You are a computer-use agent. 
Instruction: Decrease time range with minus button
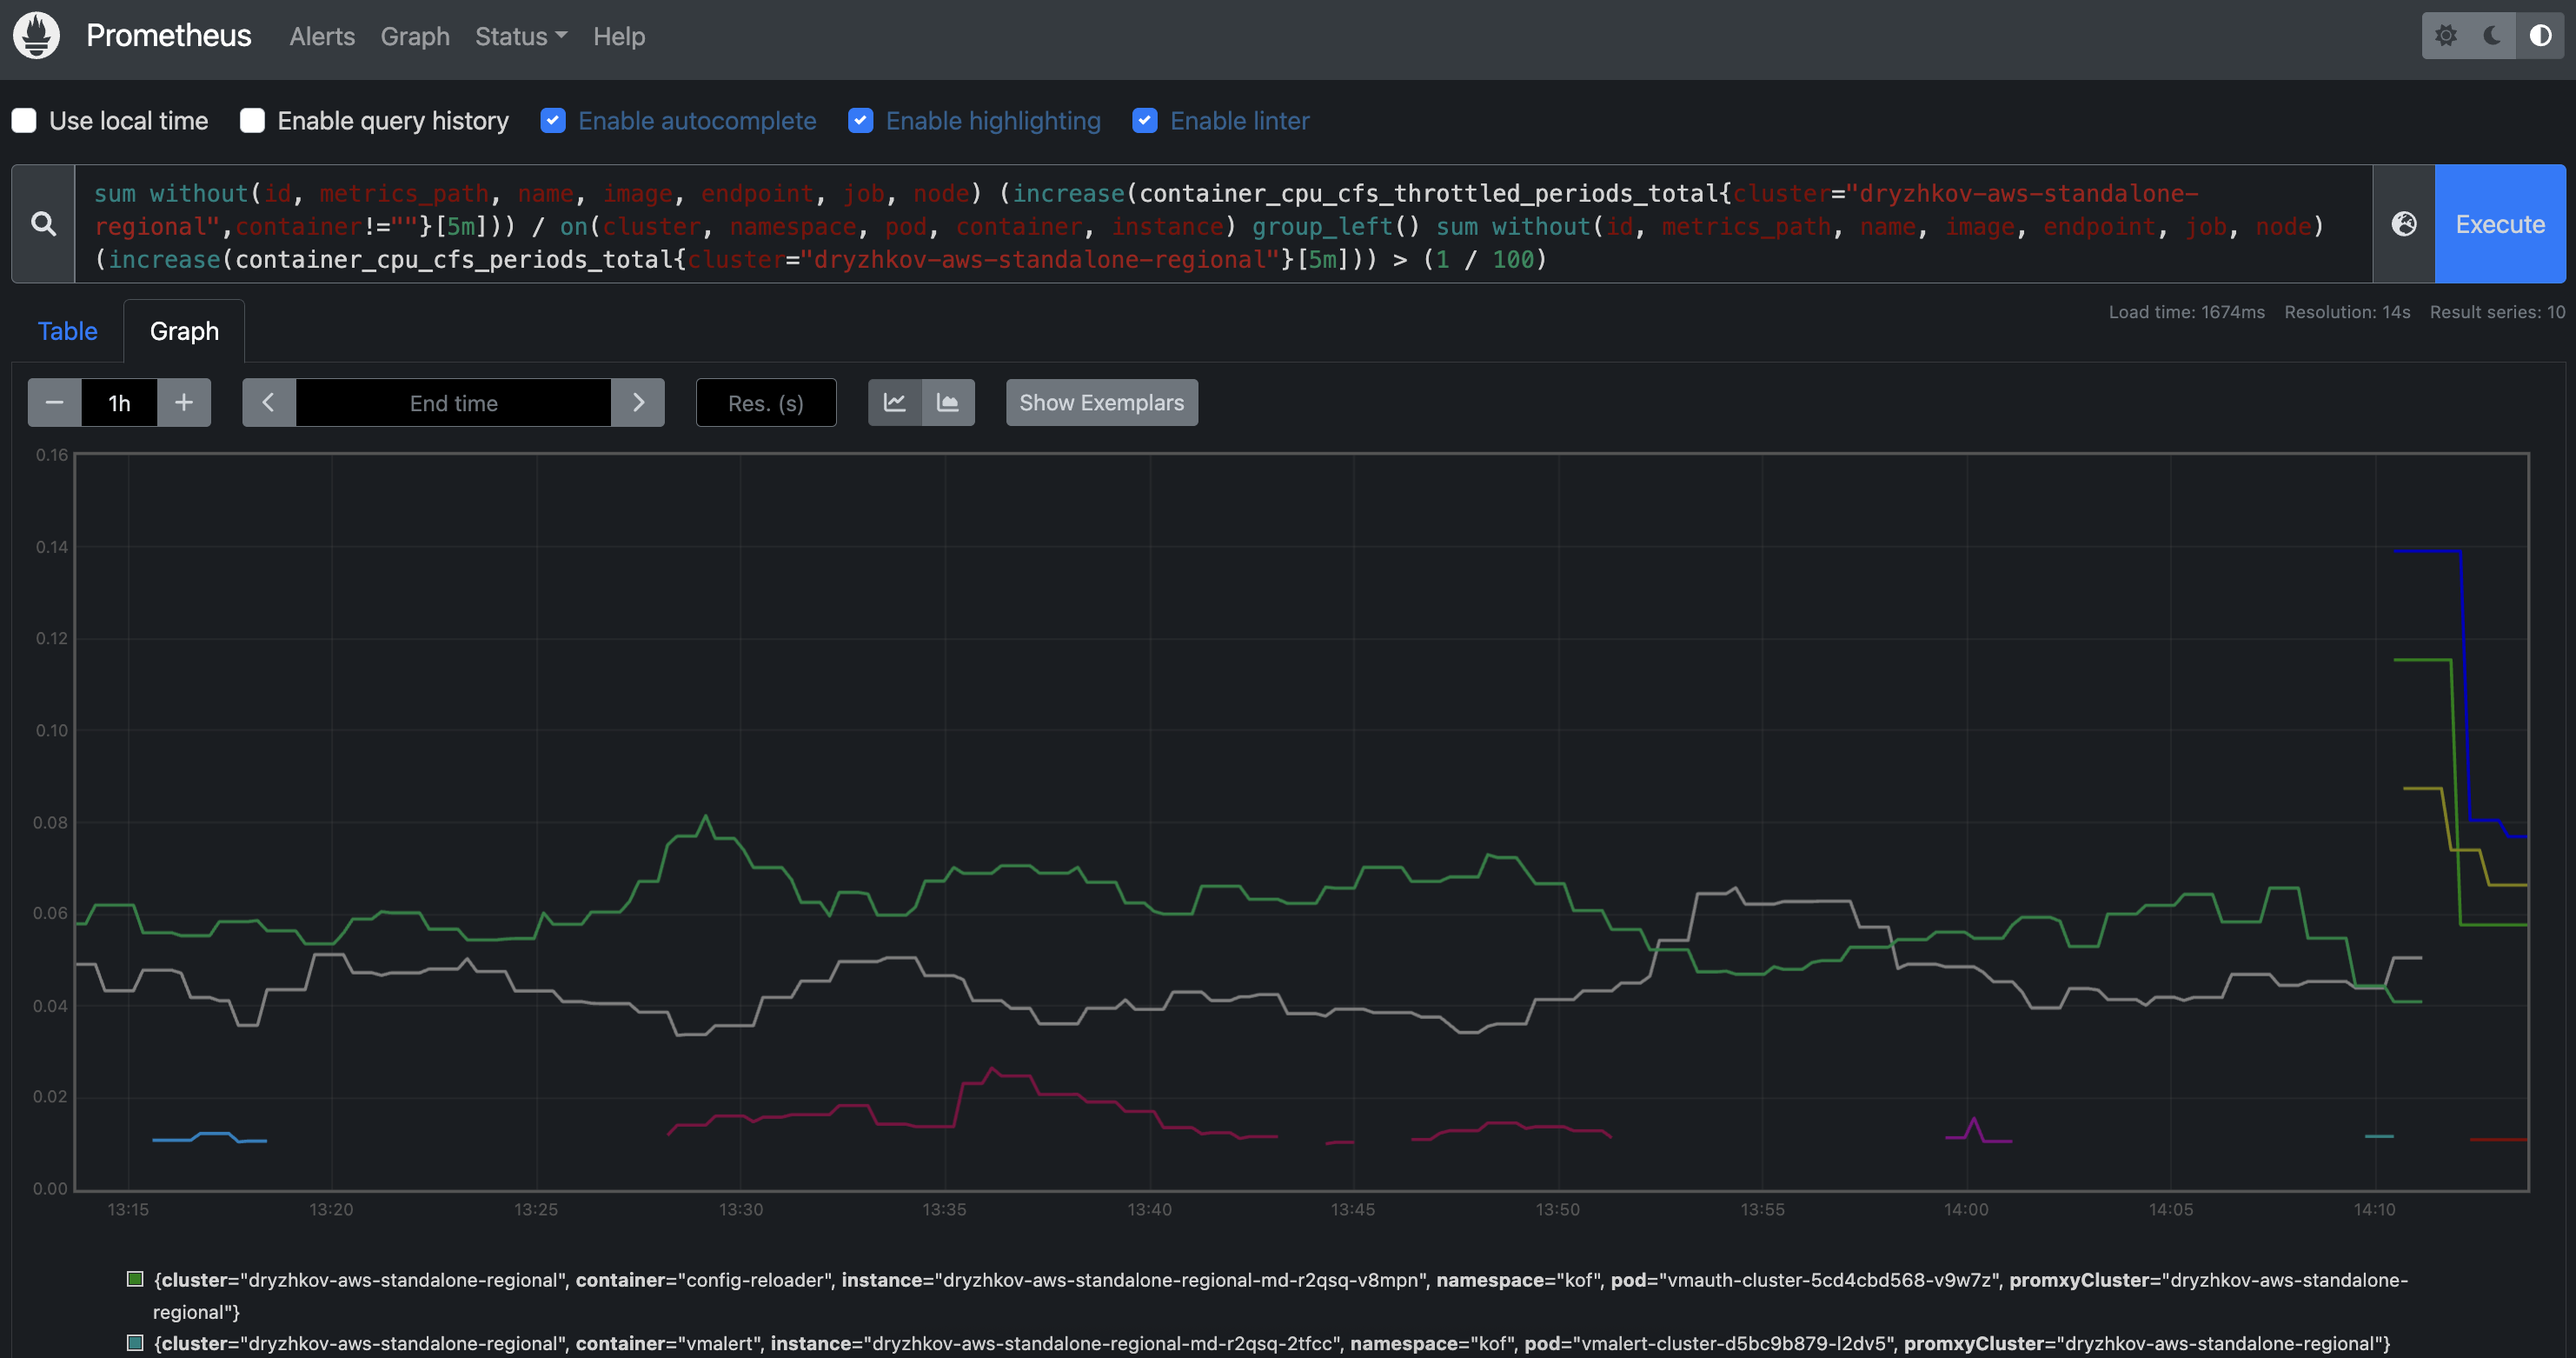[x=55, y=403]
